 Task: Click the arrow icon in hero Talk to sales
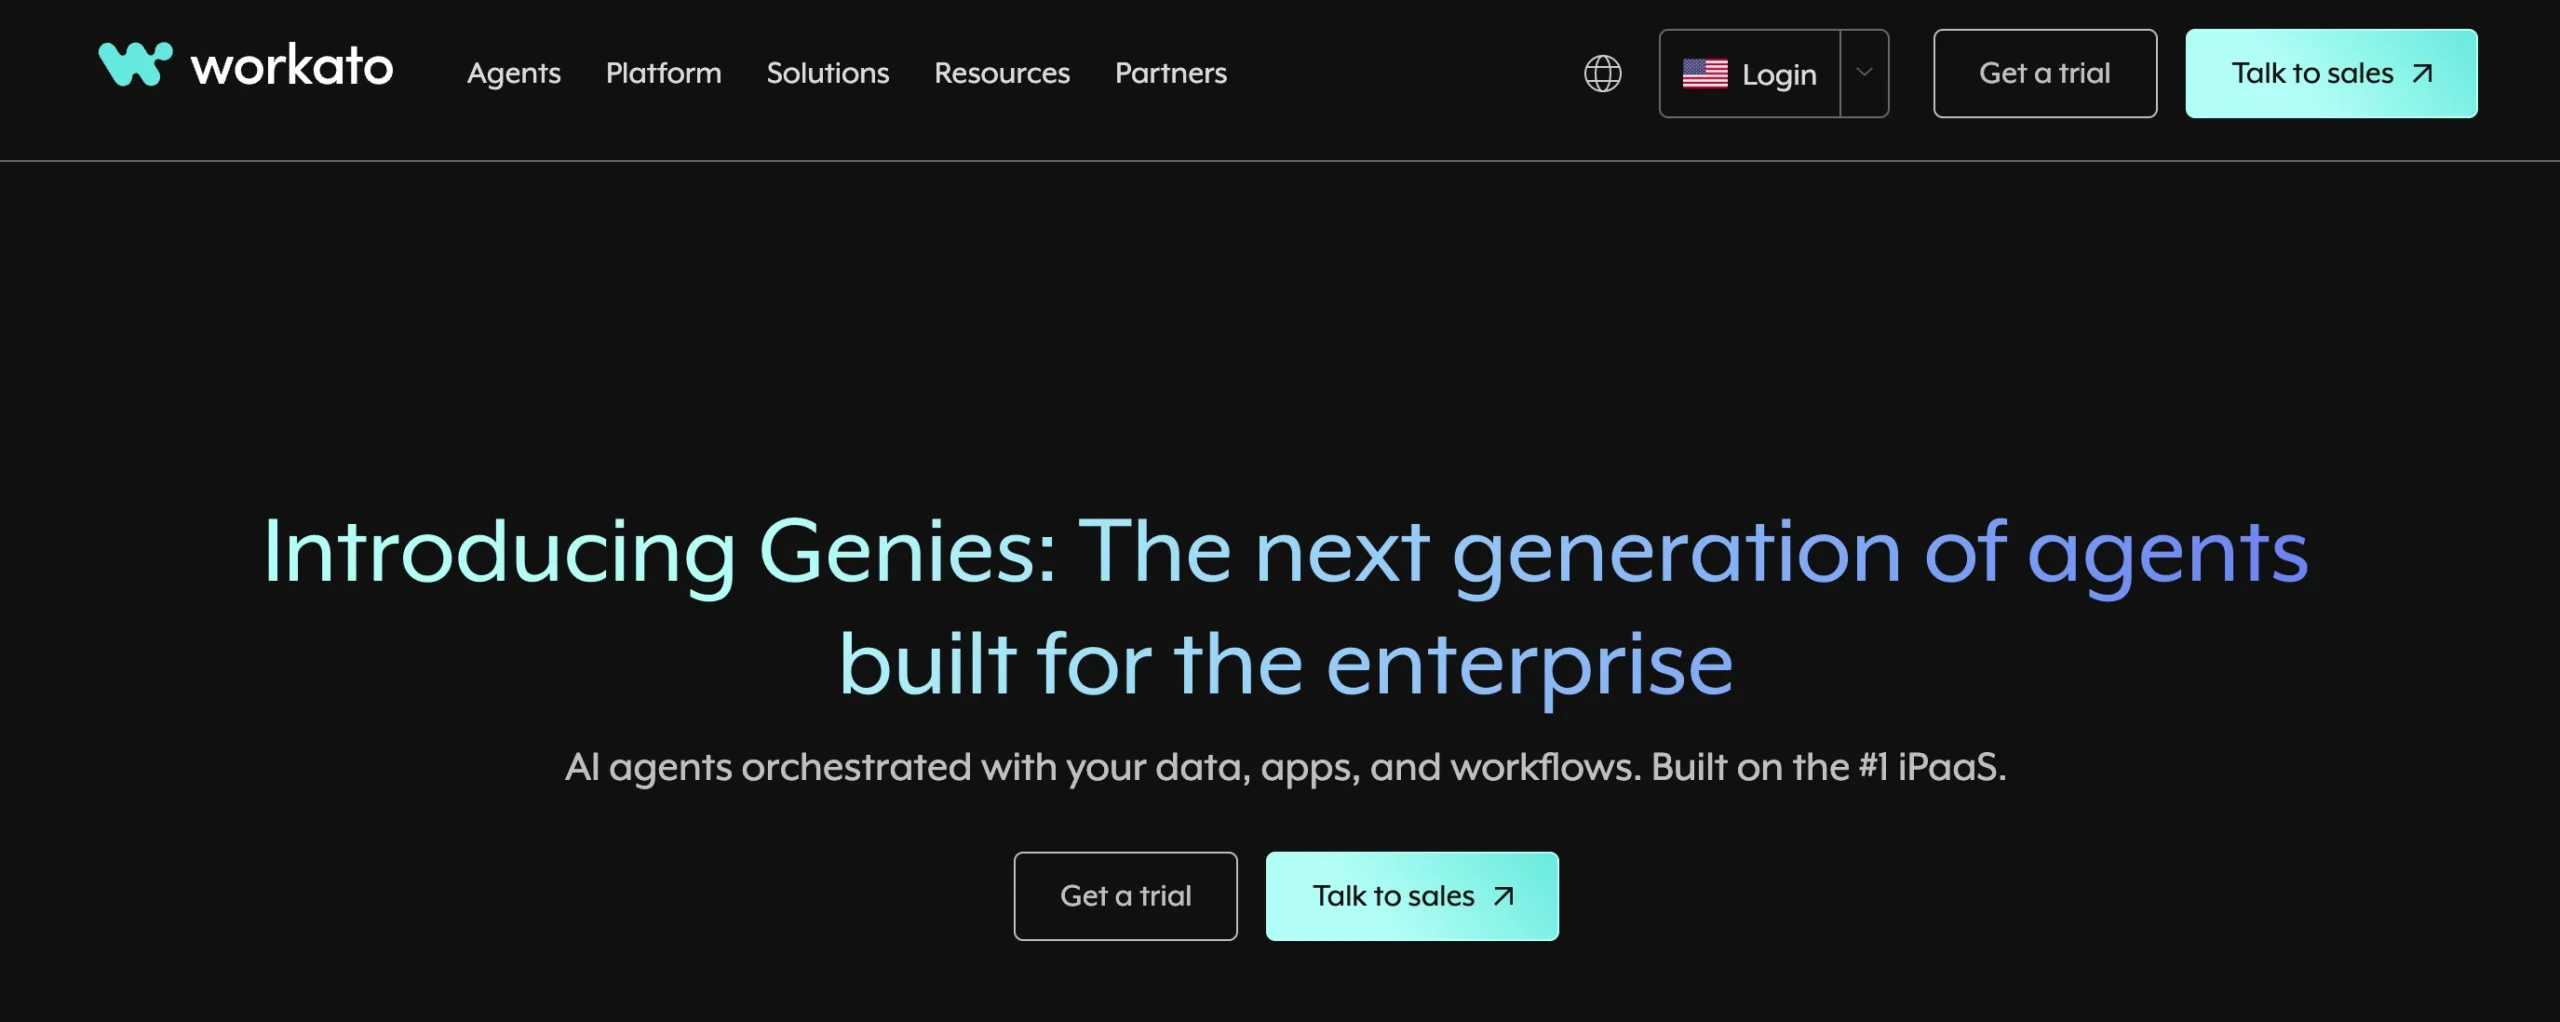pos(1503,896)
